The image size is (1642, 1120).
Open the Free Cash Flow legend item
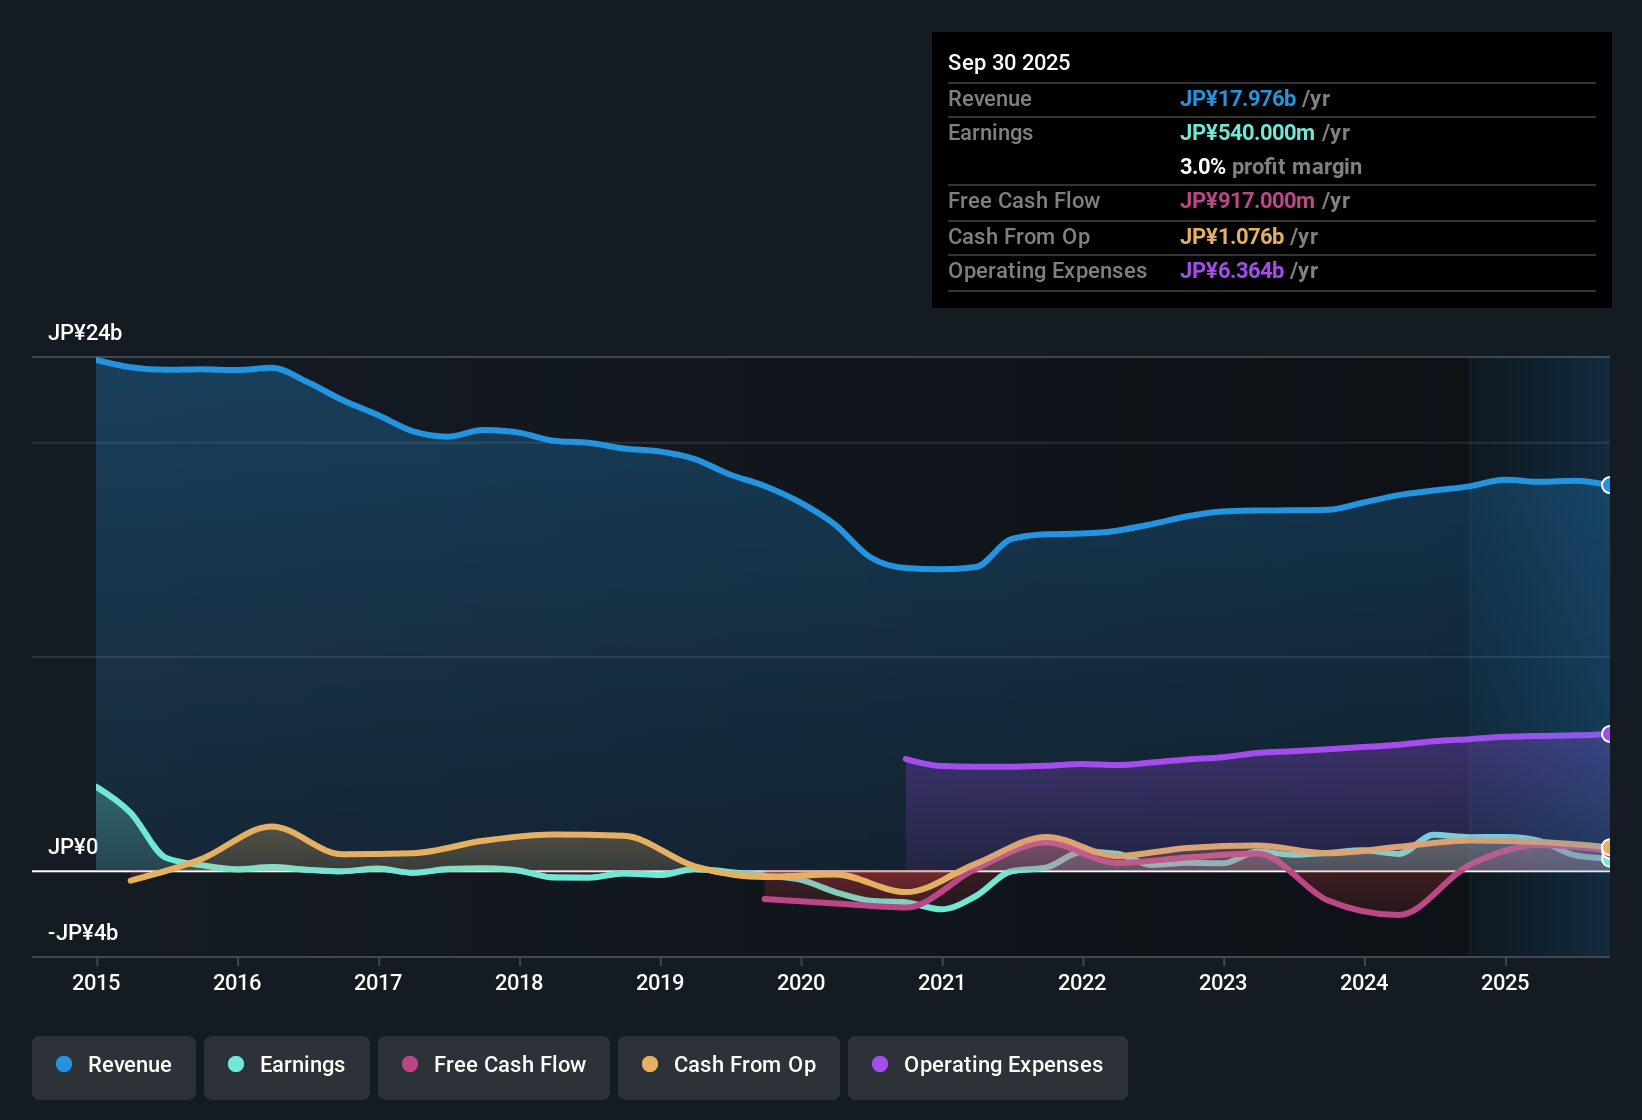coord(493,1066)
